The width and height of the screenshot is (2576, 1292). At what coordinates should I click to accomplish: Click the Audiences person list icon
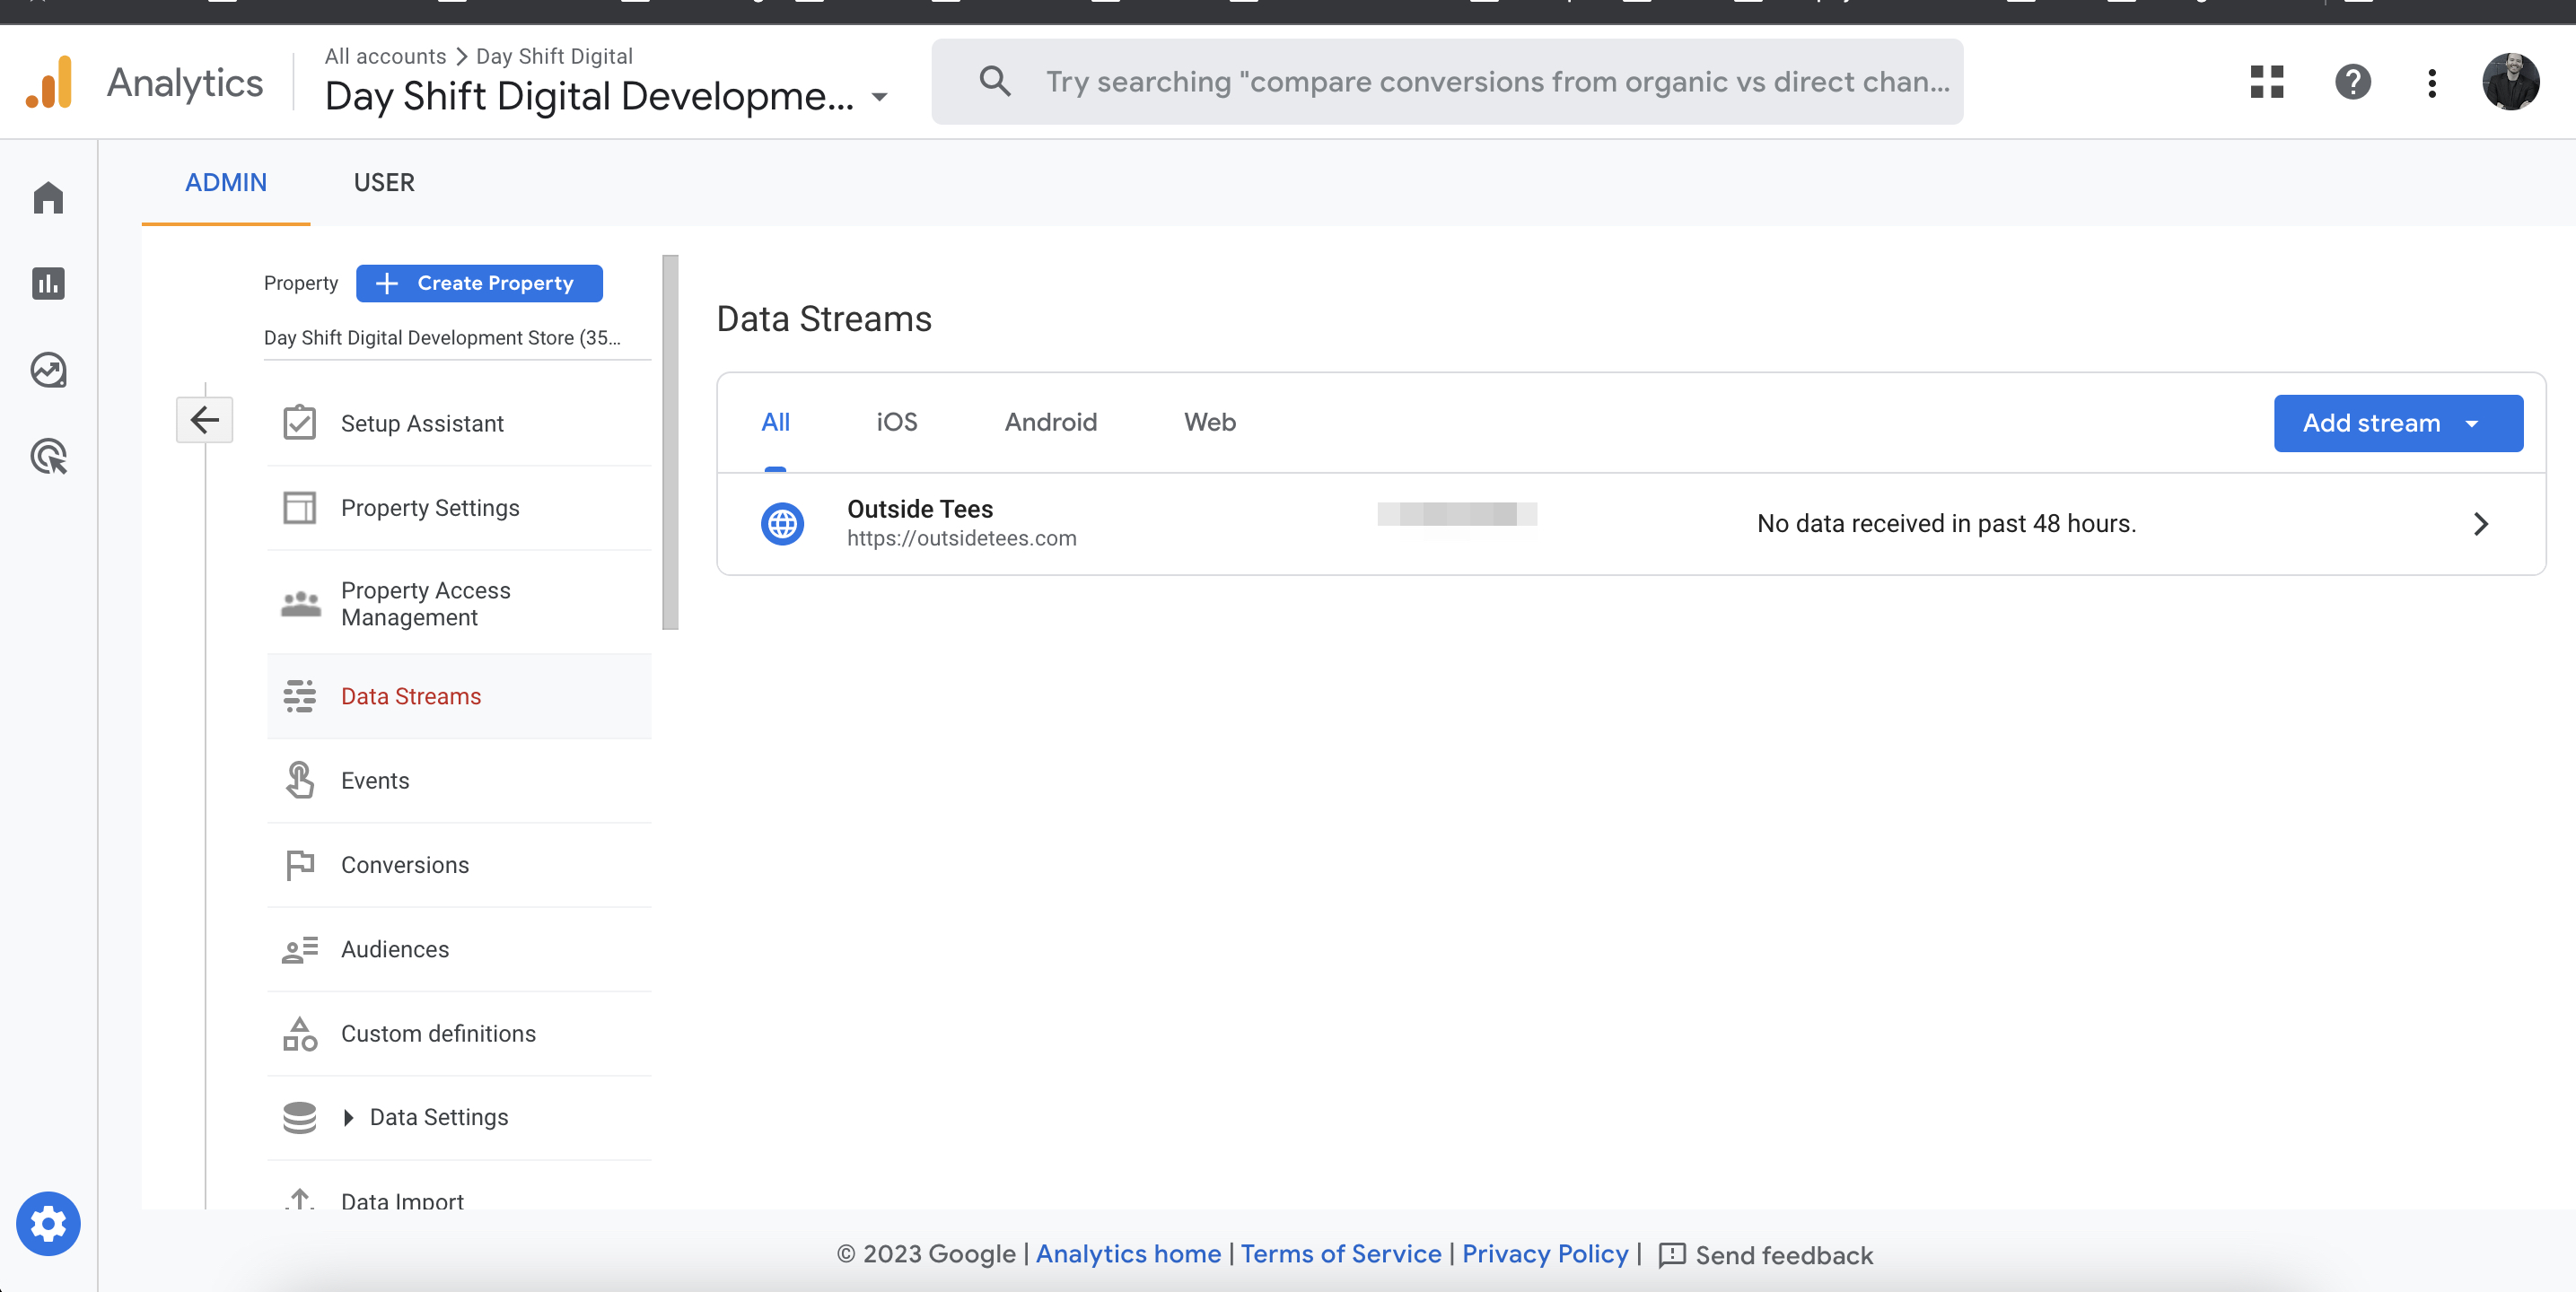tap(299, 949)
